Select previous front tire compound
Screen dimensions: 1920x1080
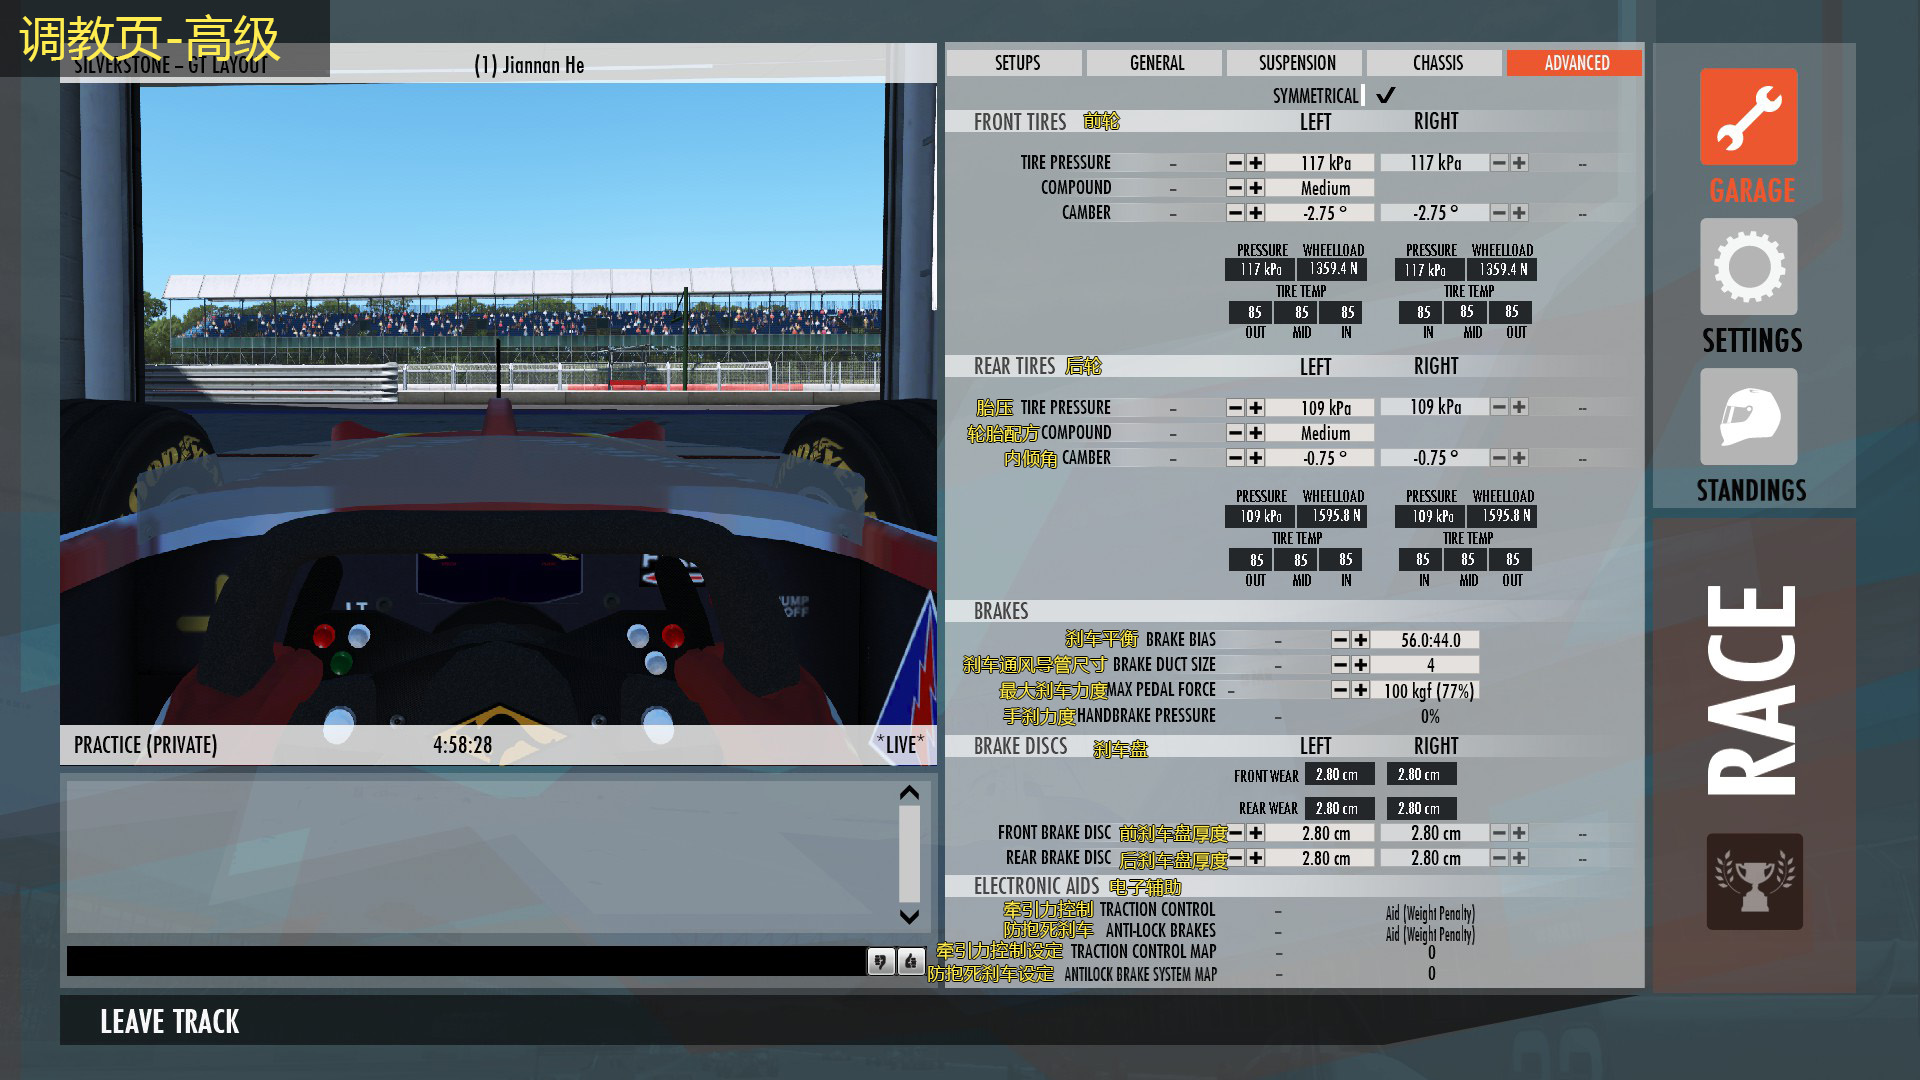1236,188
